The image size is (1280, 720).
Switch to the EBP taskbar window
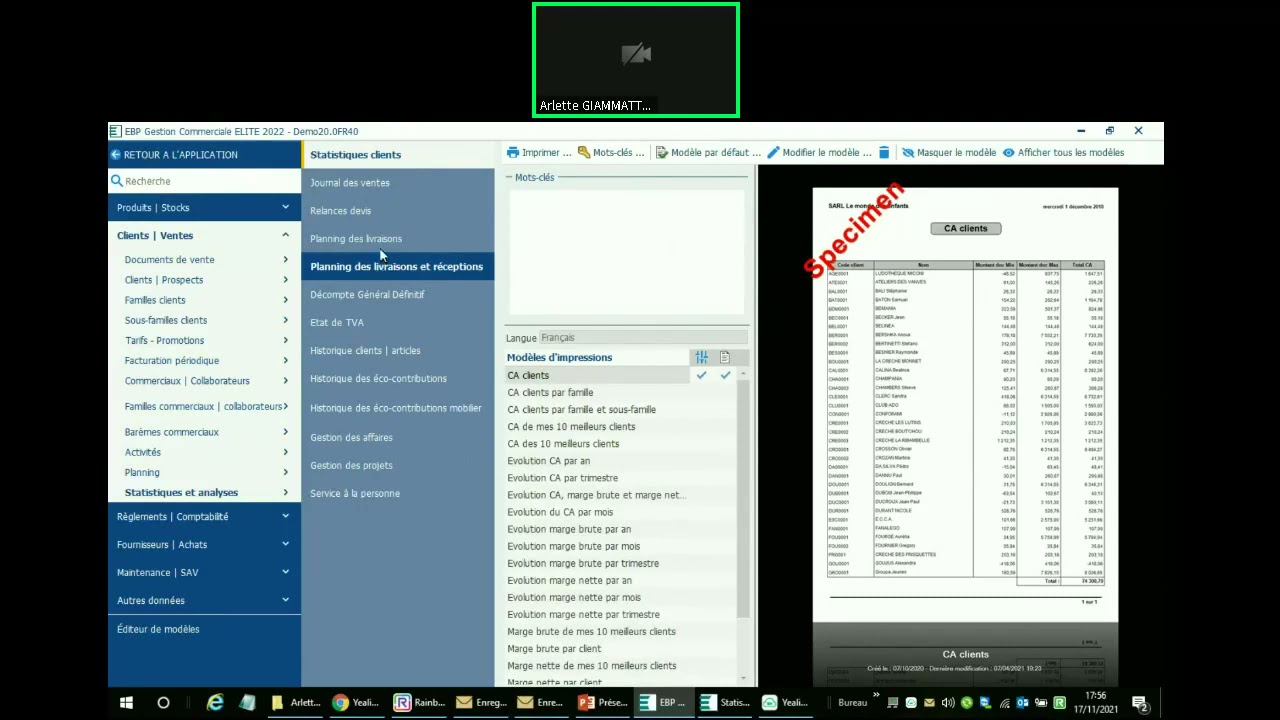(x=663, y=703)
